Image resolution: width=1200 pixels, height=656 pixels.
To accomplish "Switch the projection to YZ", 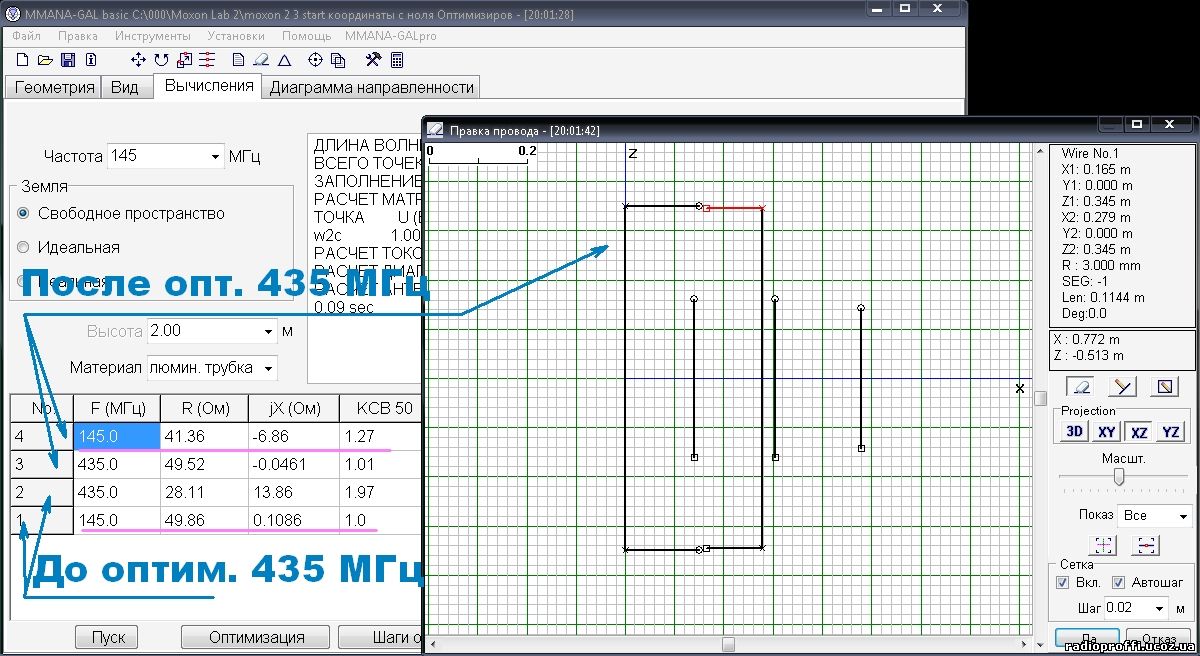I will coord(1171,431).
